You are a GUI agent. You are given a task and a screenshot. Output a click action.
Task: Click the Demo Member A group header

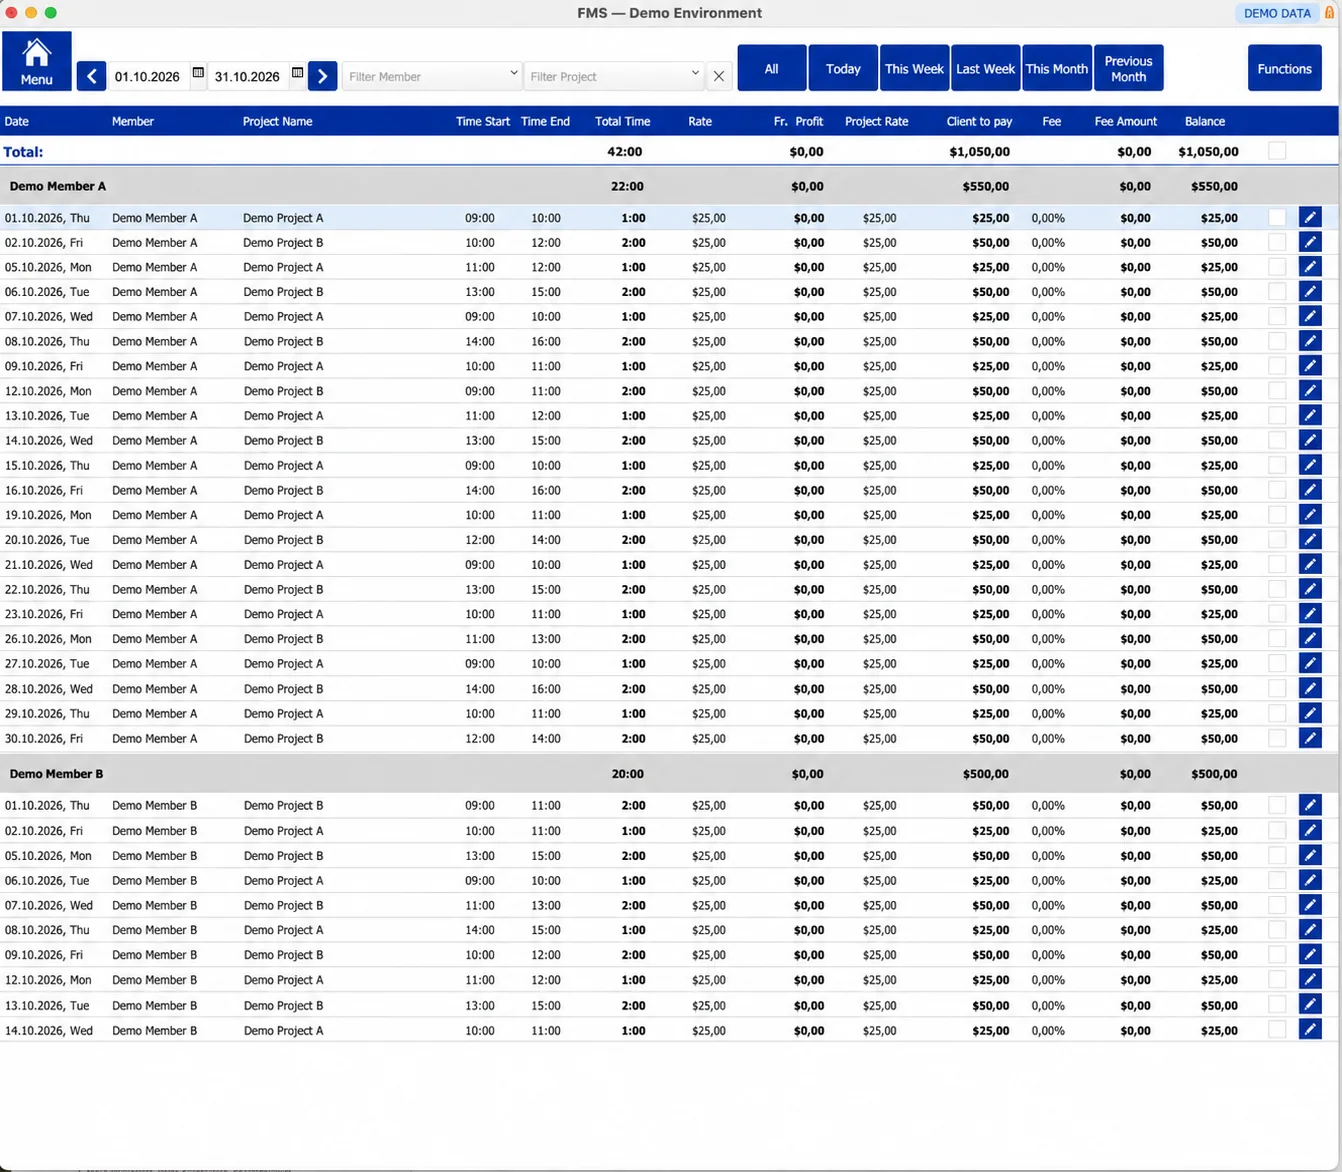(669, 186)
